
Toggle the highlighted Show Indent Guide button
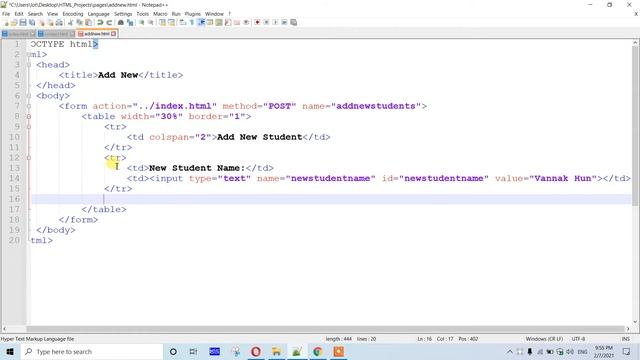click(x=201, y=22)
